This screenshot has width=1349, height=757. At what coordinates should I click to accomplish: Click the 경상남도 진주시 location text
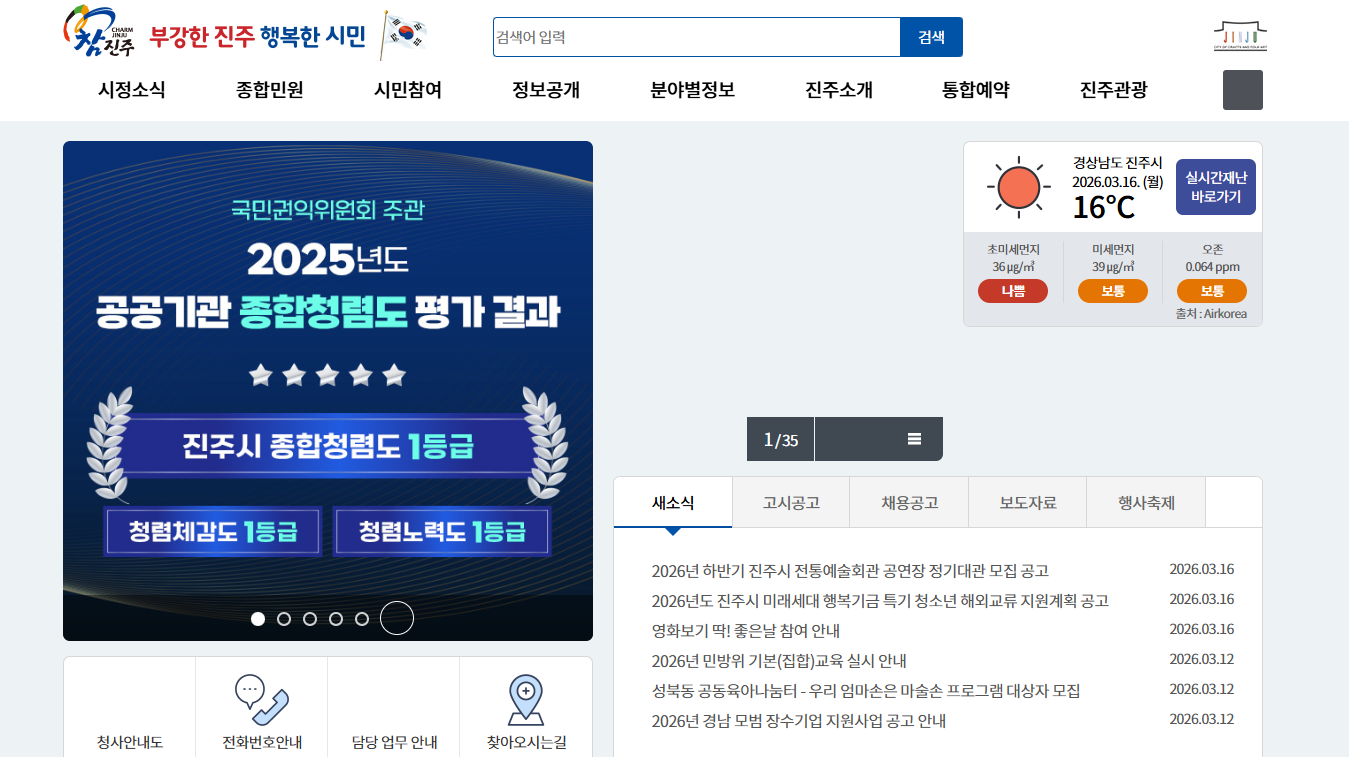[x=1118, y=162]
